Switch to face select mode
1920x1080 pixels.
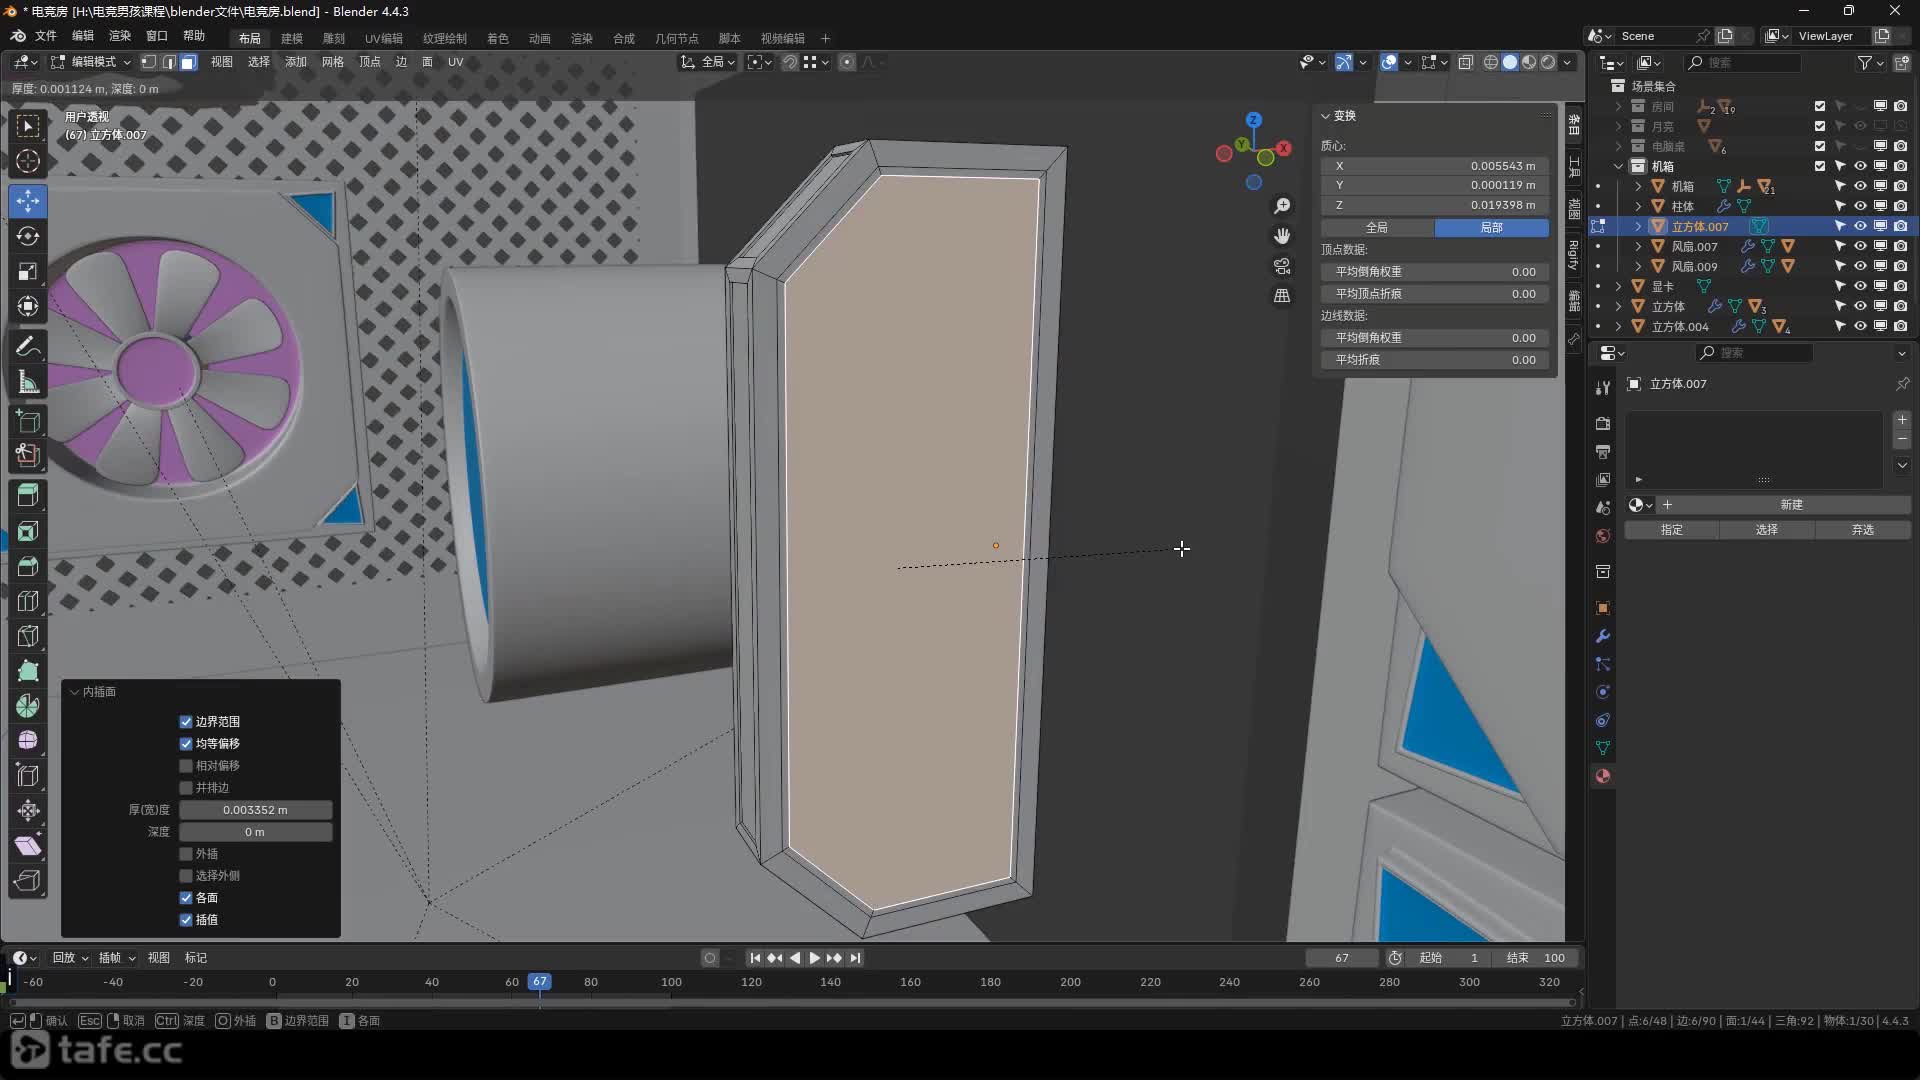click(x=189, y=62)
